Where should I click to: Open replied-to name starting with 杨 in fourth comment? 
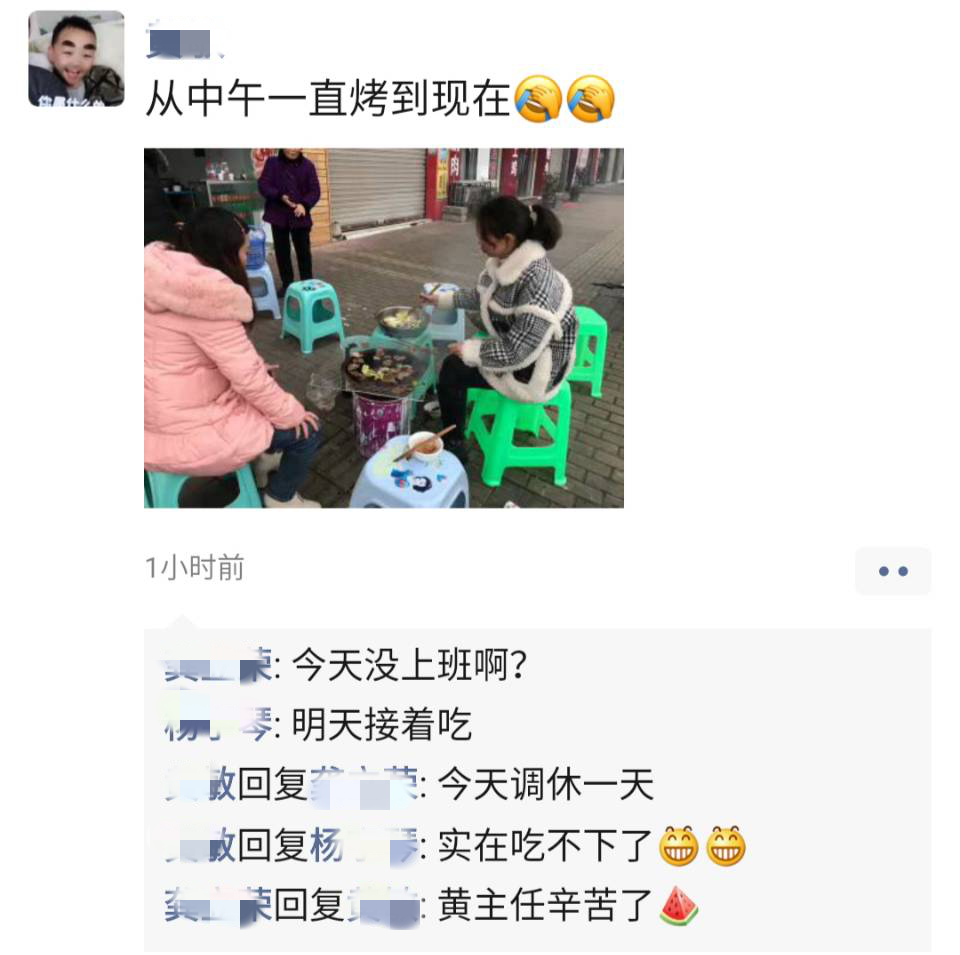[364, 846]
